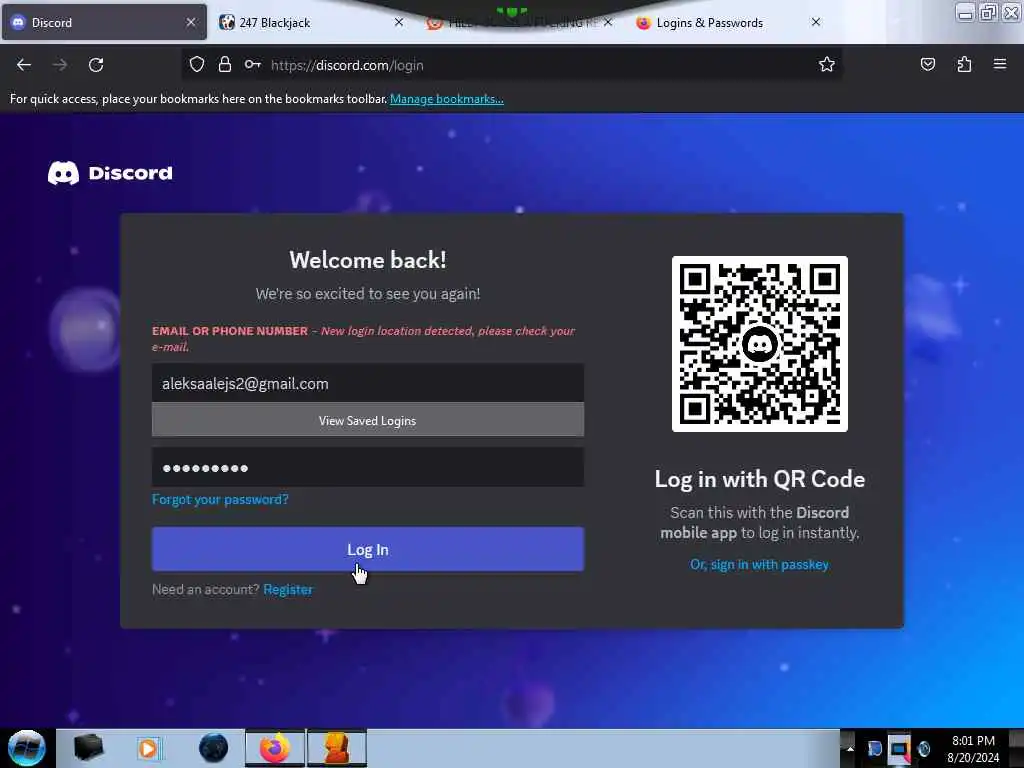Image resolution: width=1024 pixels, height=768 pixels.
Task: Click the Welcome back! heading
Action: pos(368,260)
